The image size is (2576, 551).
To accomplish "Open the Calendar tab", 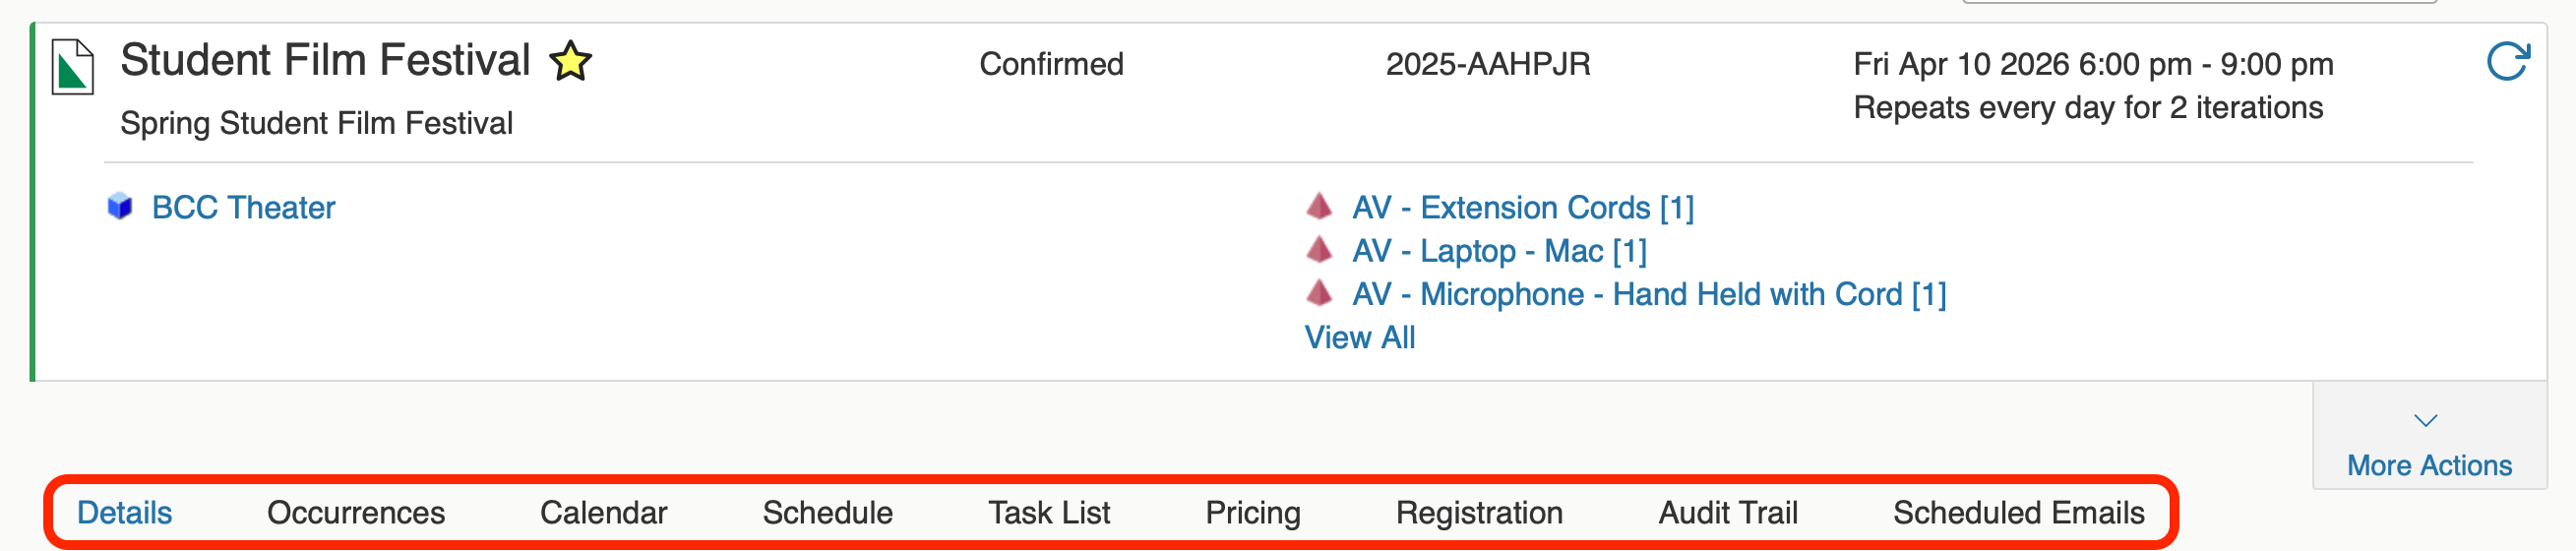I will (603, 513).
